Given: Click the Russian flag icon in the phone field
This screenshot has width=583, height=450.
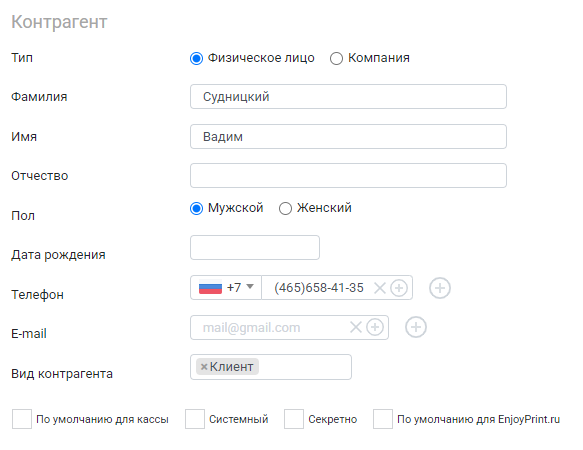Looking at the screenshot, I should point(210,287).
